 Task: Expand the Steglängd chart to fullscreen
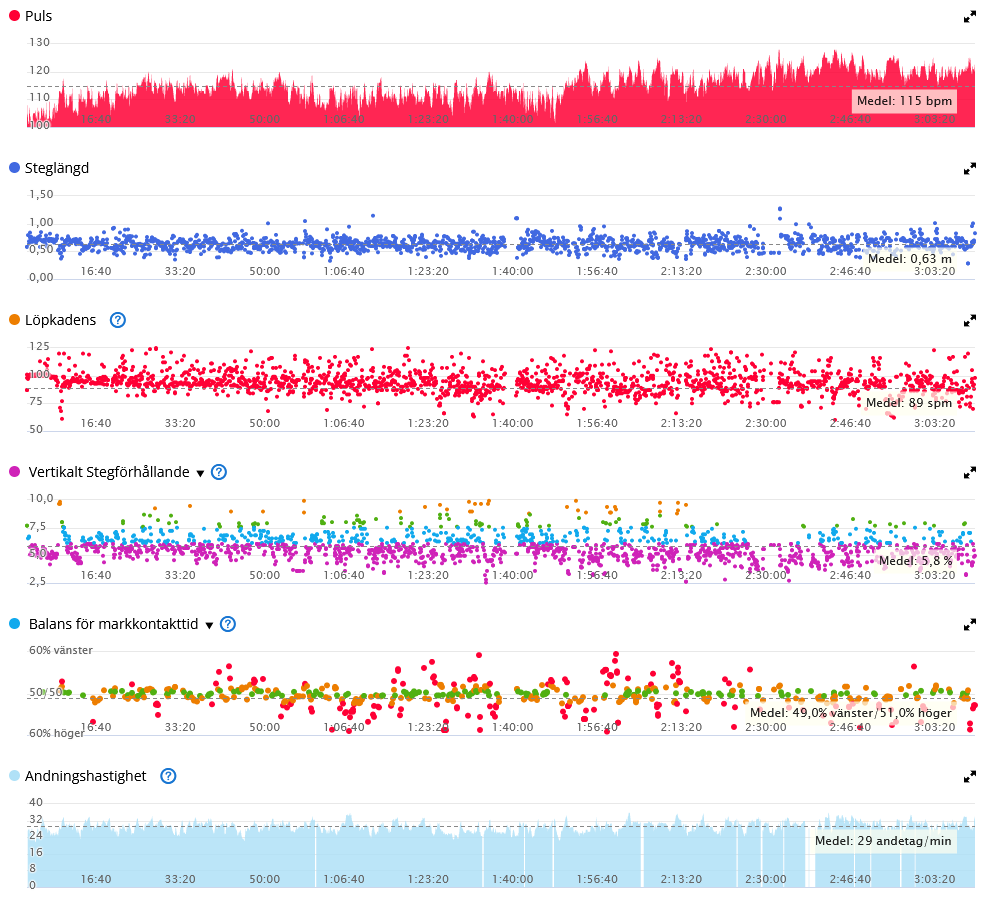pyautogui.click(x=969, y=168)
